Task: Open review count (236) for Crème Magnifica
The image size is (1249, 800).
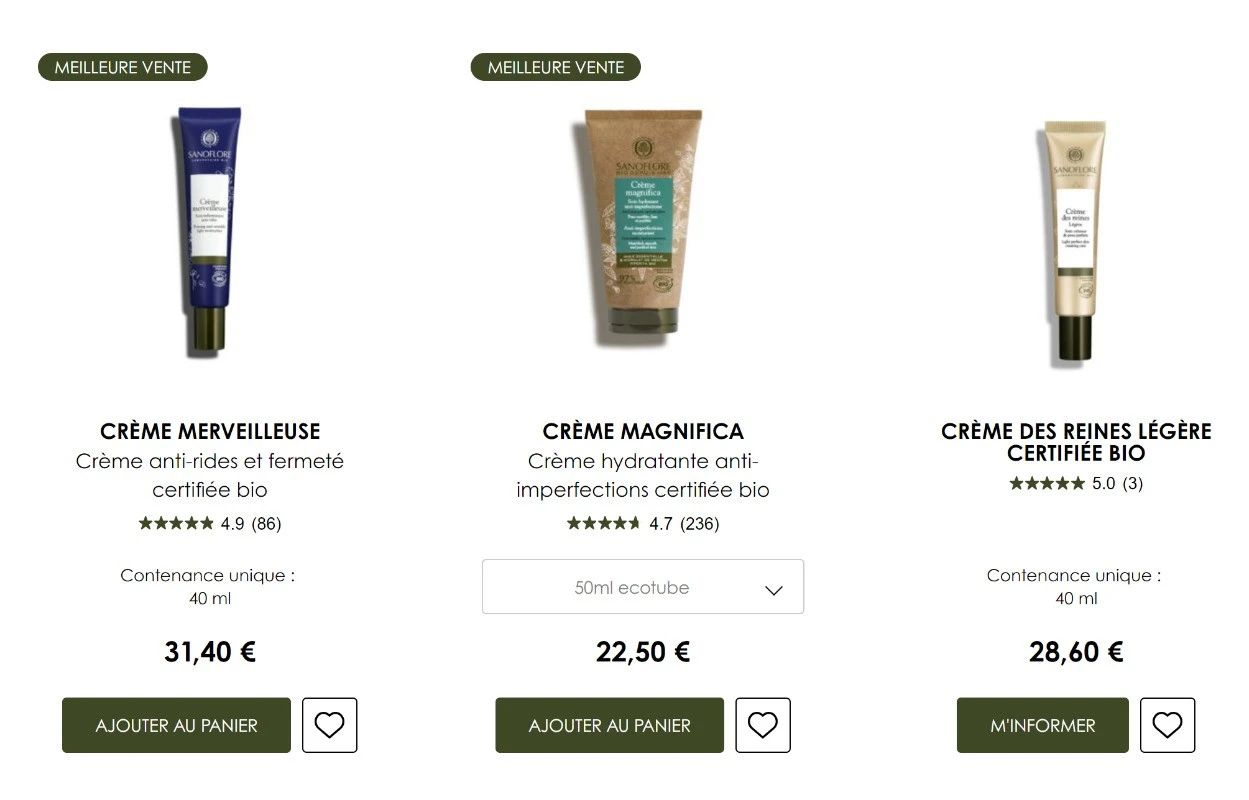Action: [699, 523]
